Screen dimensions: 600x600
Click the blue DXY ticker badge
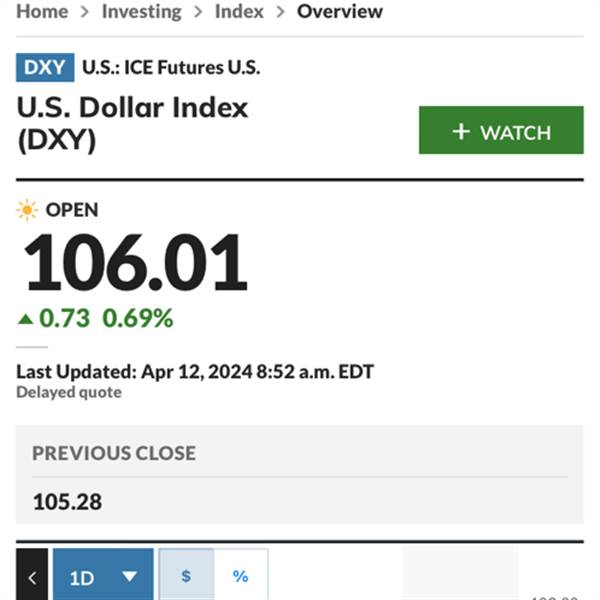[x=45, y=67]
